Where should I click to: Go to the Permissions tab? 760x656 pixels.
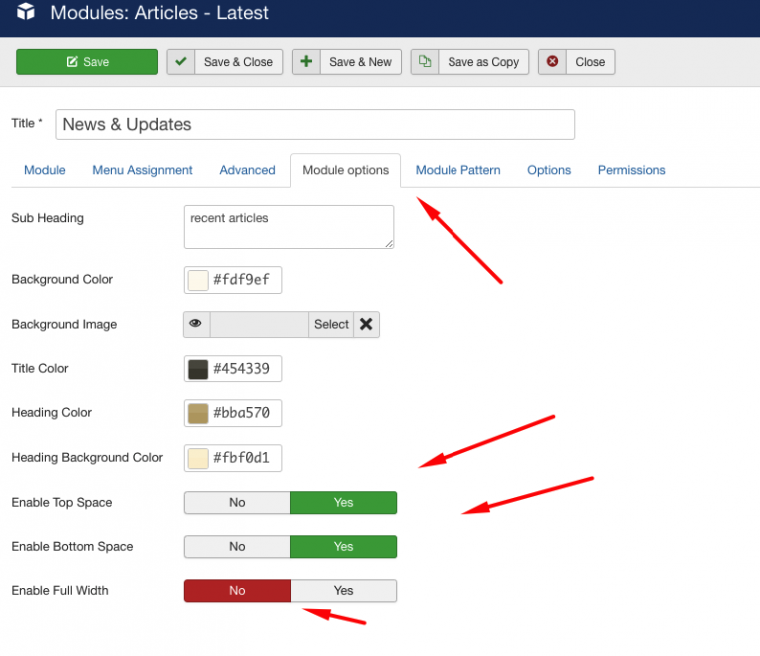[x=631, y=170]
